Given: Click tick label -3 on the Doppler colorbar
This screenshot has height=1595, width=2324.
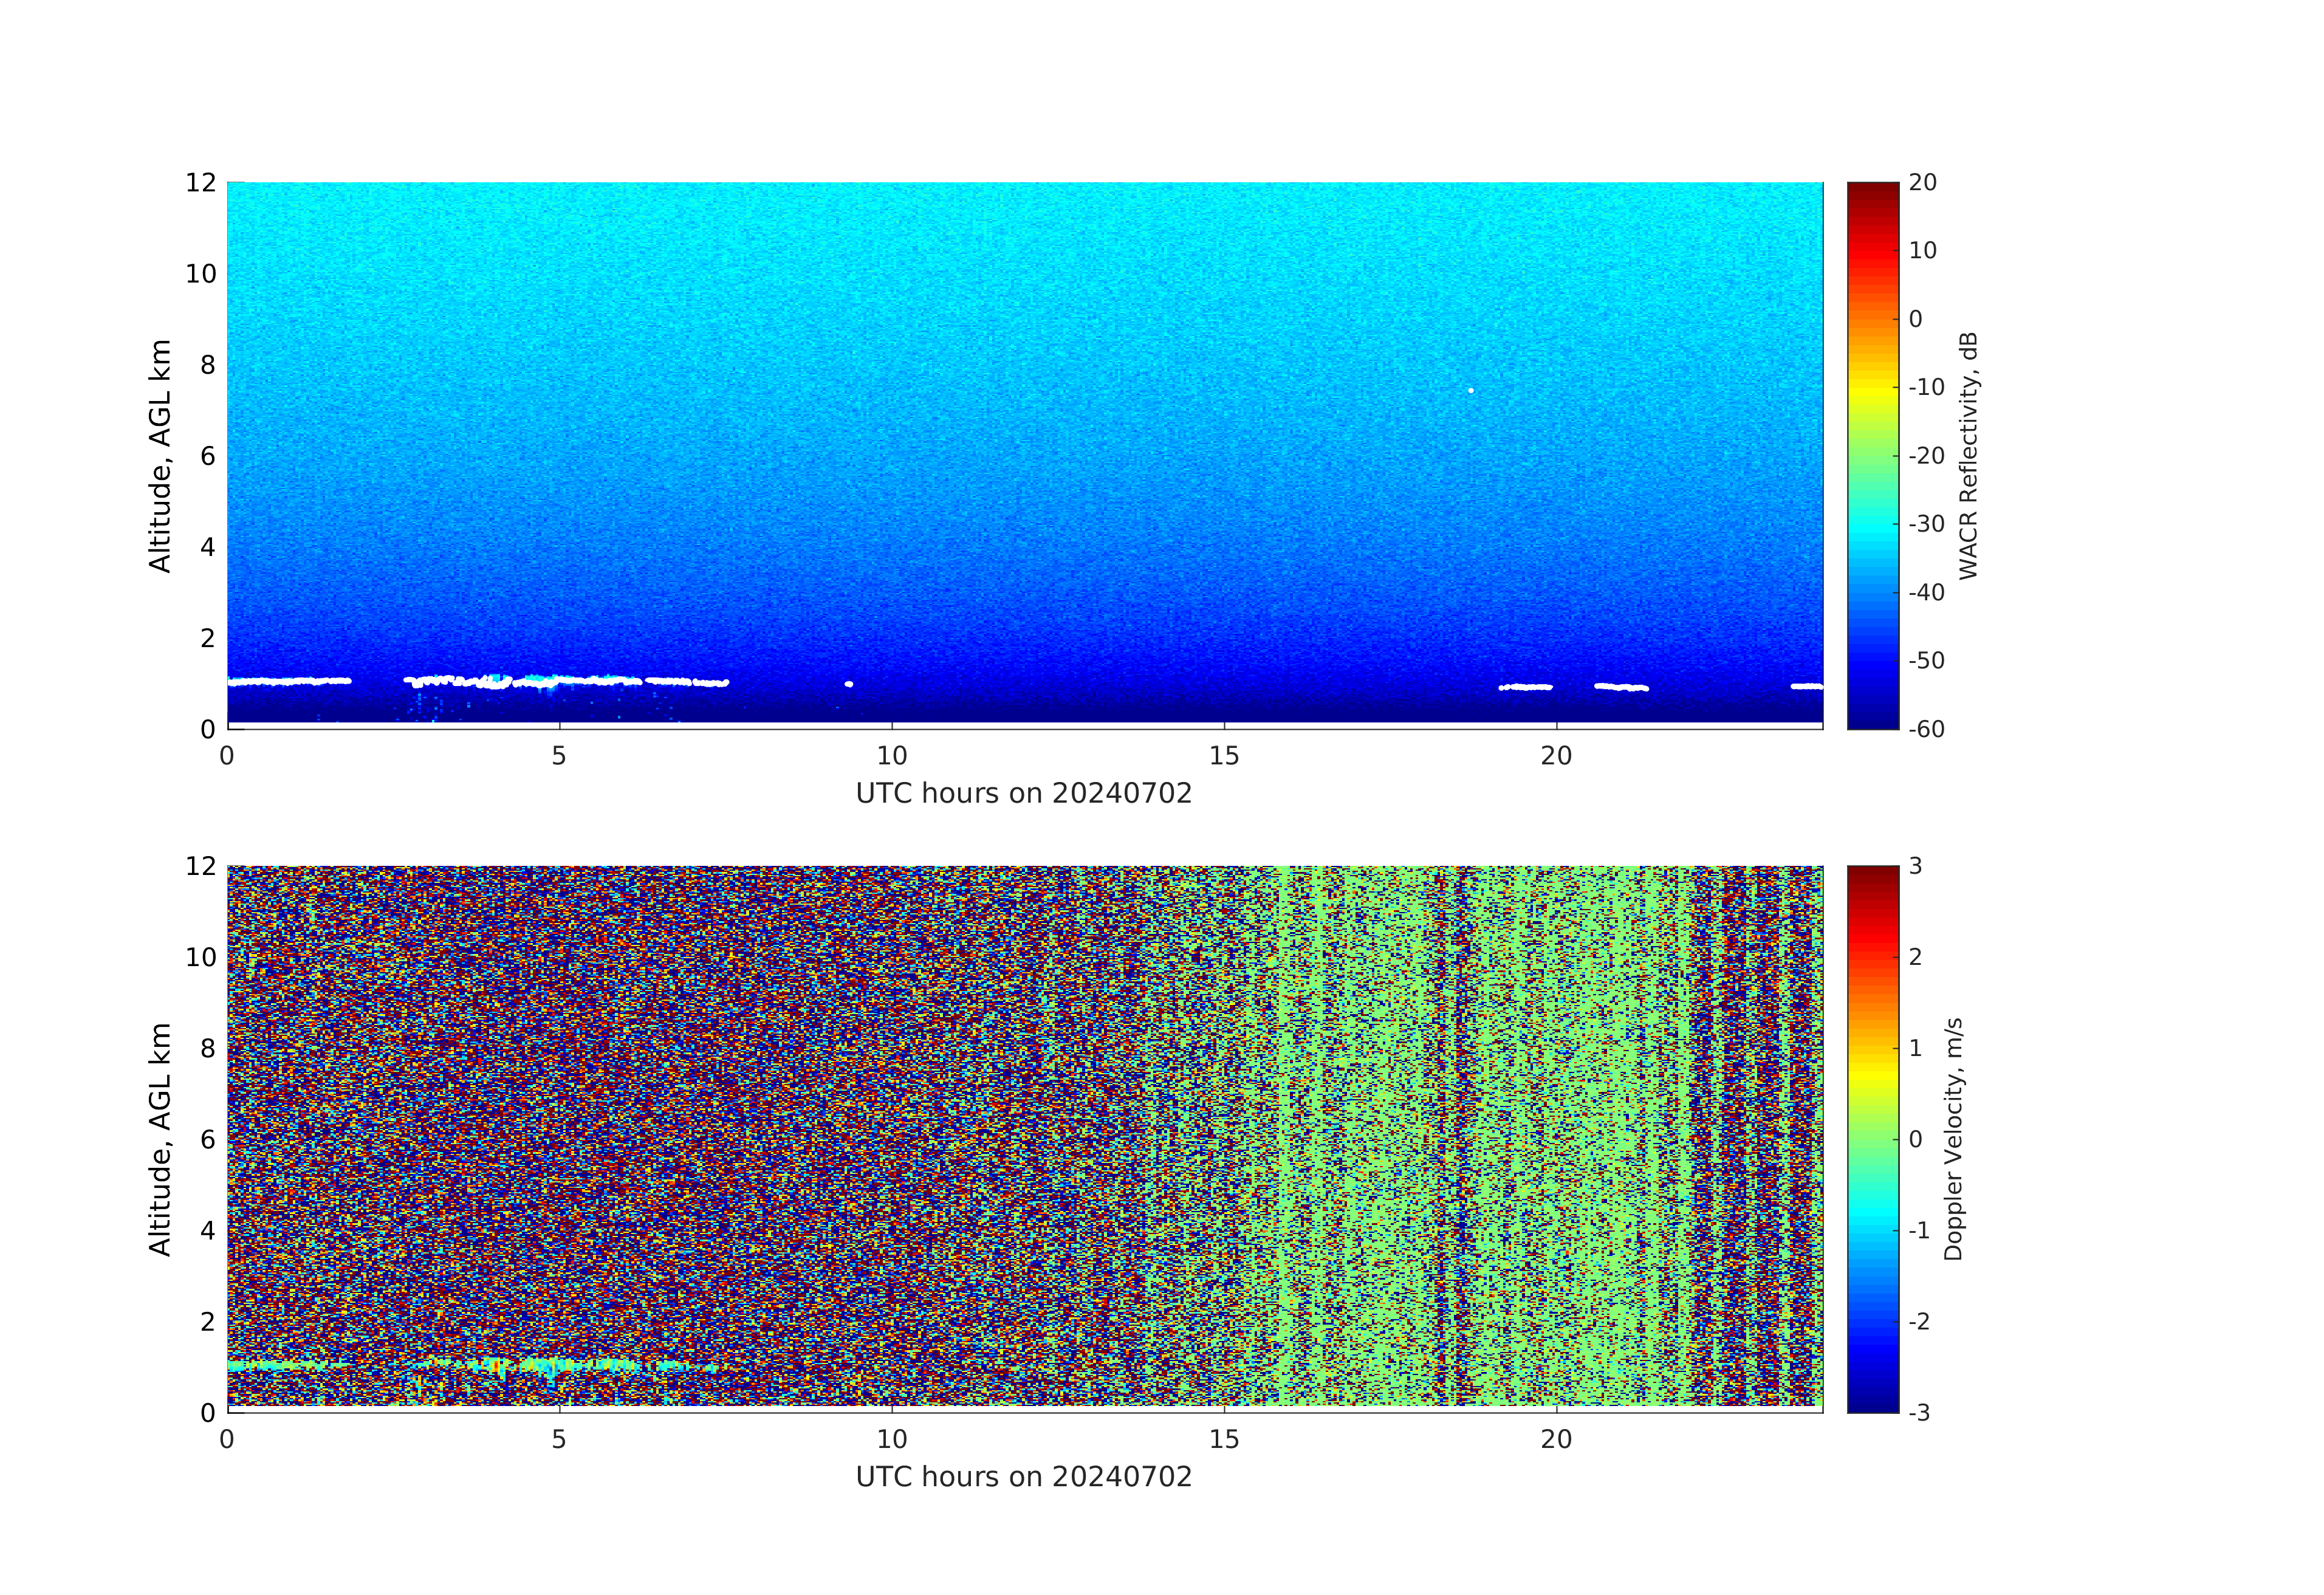Looking at the screenshot, I should pyautogui.click(x=1919, y=1412).
